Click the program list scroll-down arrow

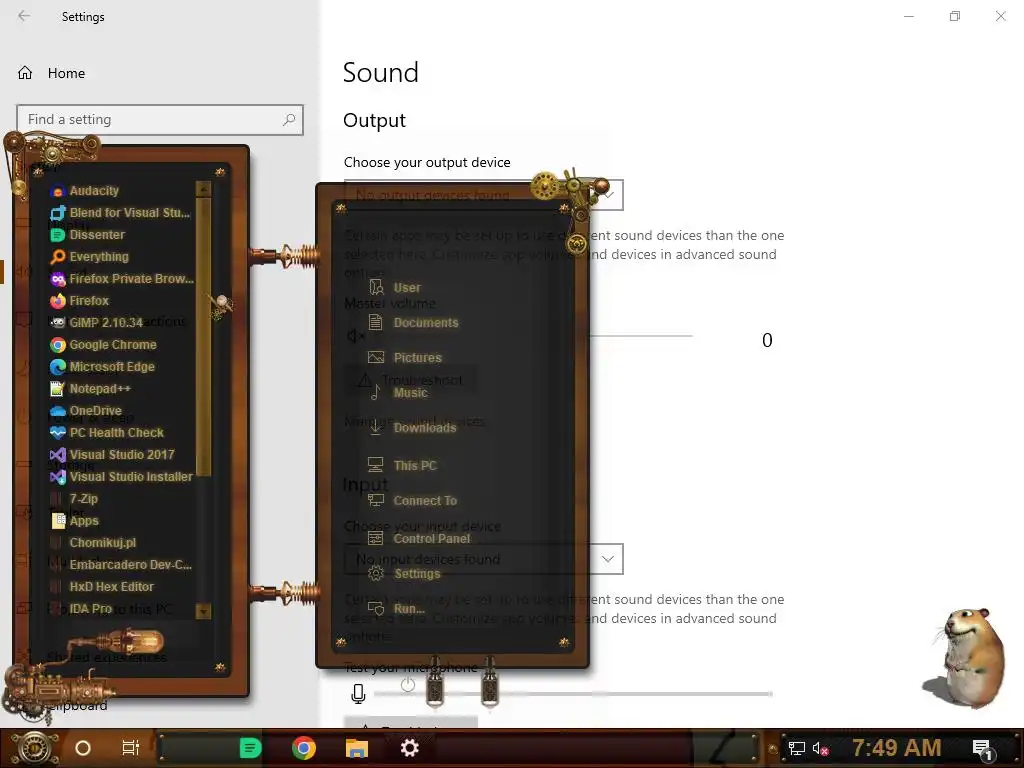tap(203, 612)
